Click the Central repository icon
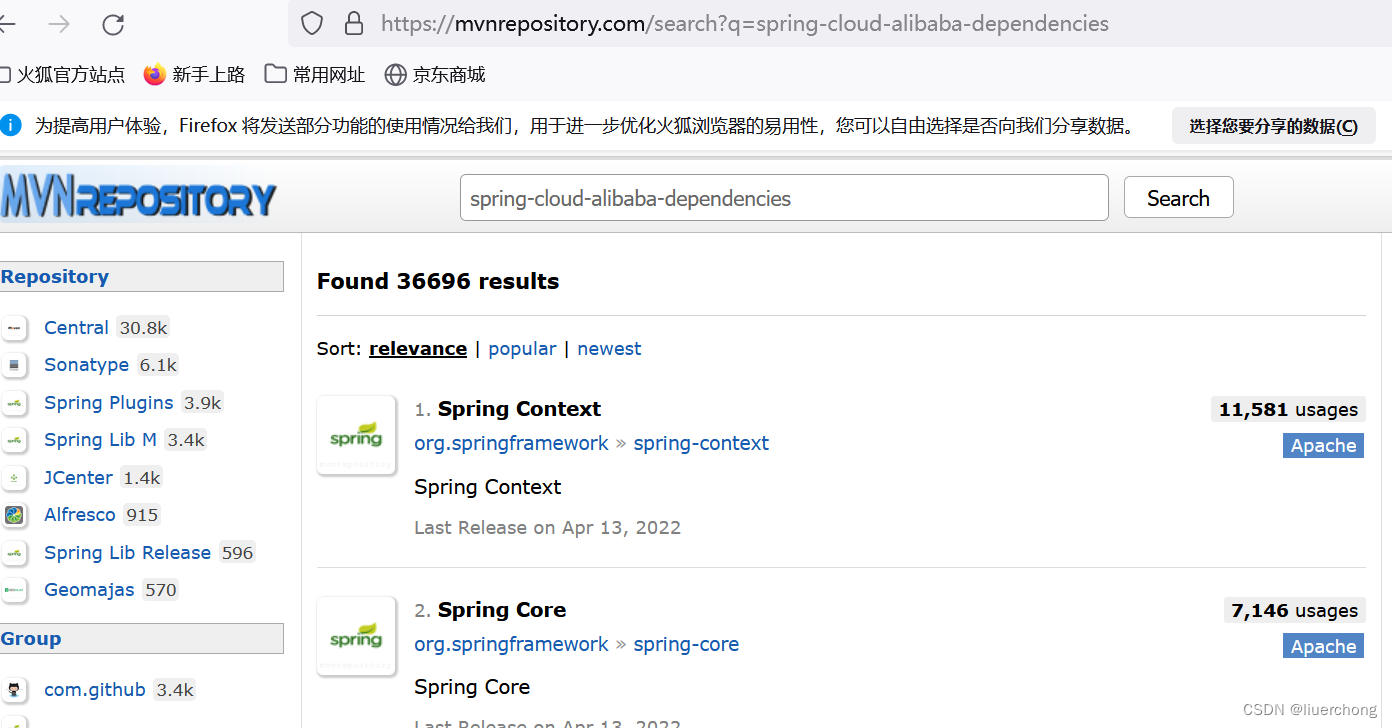The image size is (1392, 728). click(x=14, y=328)
